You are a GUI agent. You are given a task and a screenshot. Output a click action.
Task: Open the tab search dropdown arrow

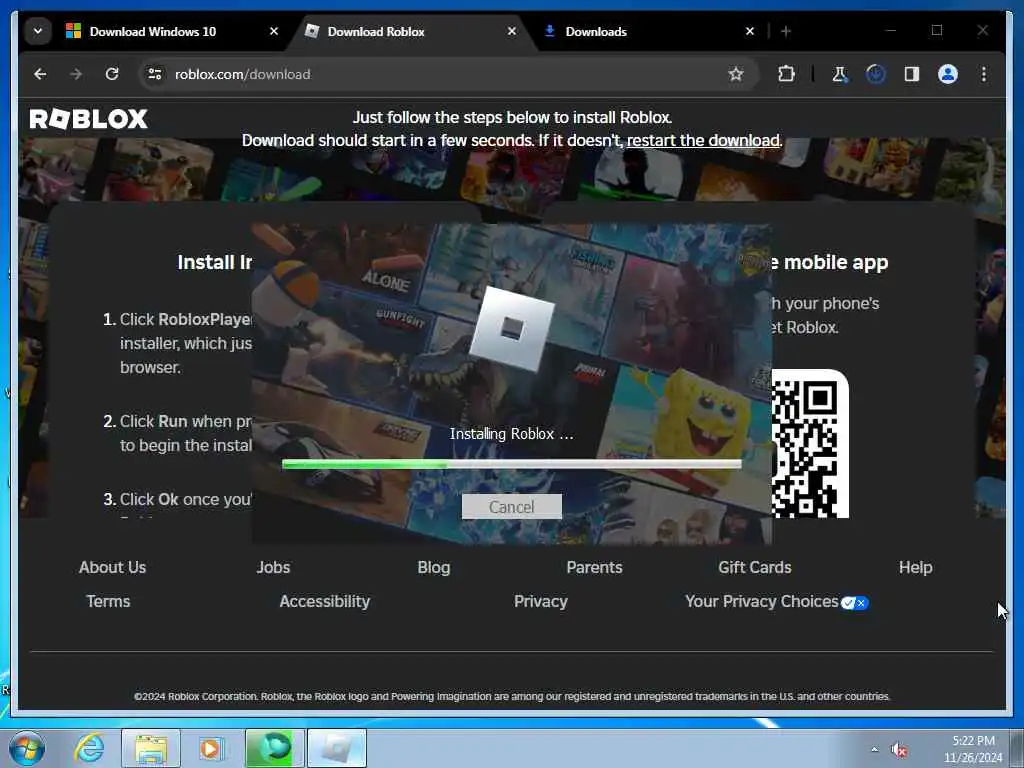(38, 31)
